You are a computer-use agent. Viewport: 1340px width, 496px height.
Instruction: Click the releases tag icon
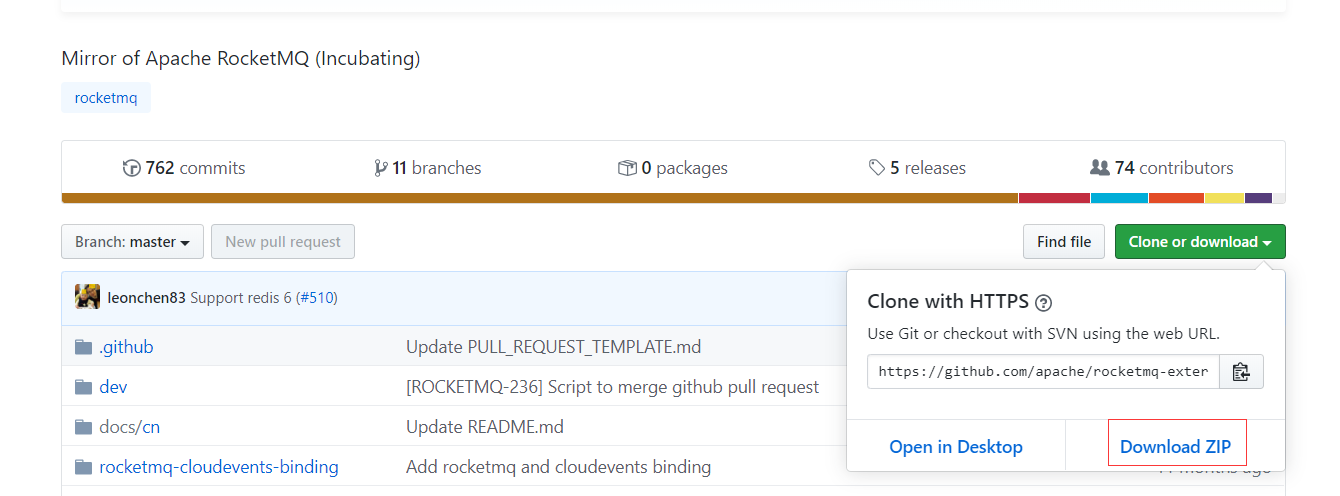tap(877, 168)
